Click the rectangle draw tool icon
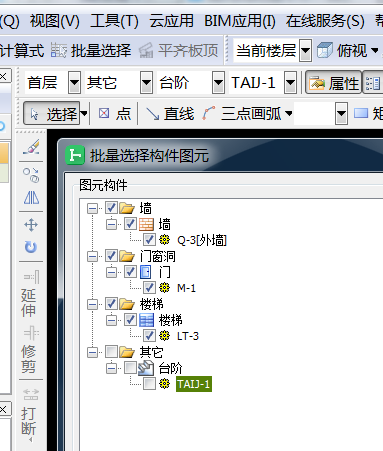 (361, 113)
